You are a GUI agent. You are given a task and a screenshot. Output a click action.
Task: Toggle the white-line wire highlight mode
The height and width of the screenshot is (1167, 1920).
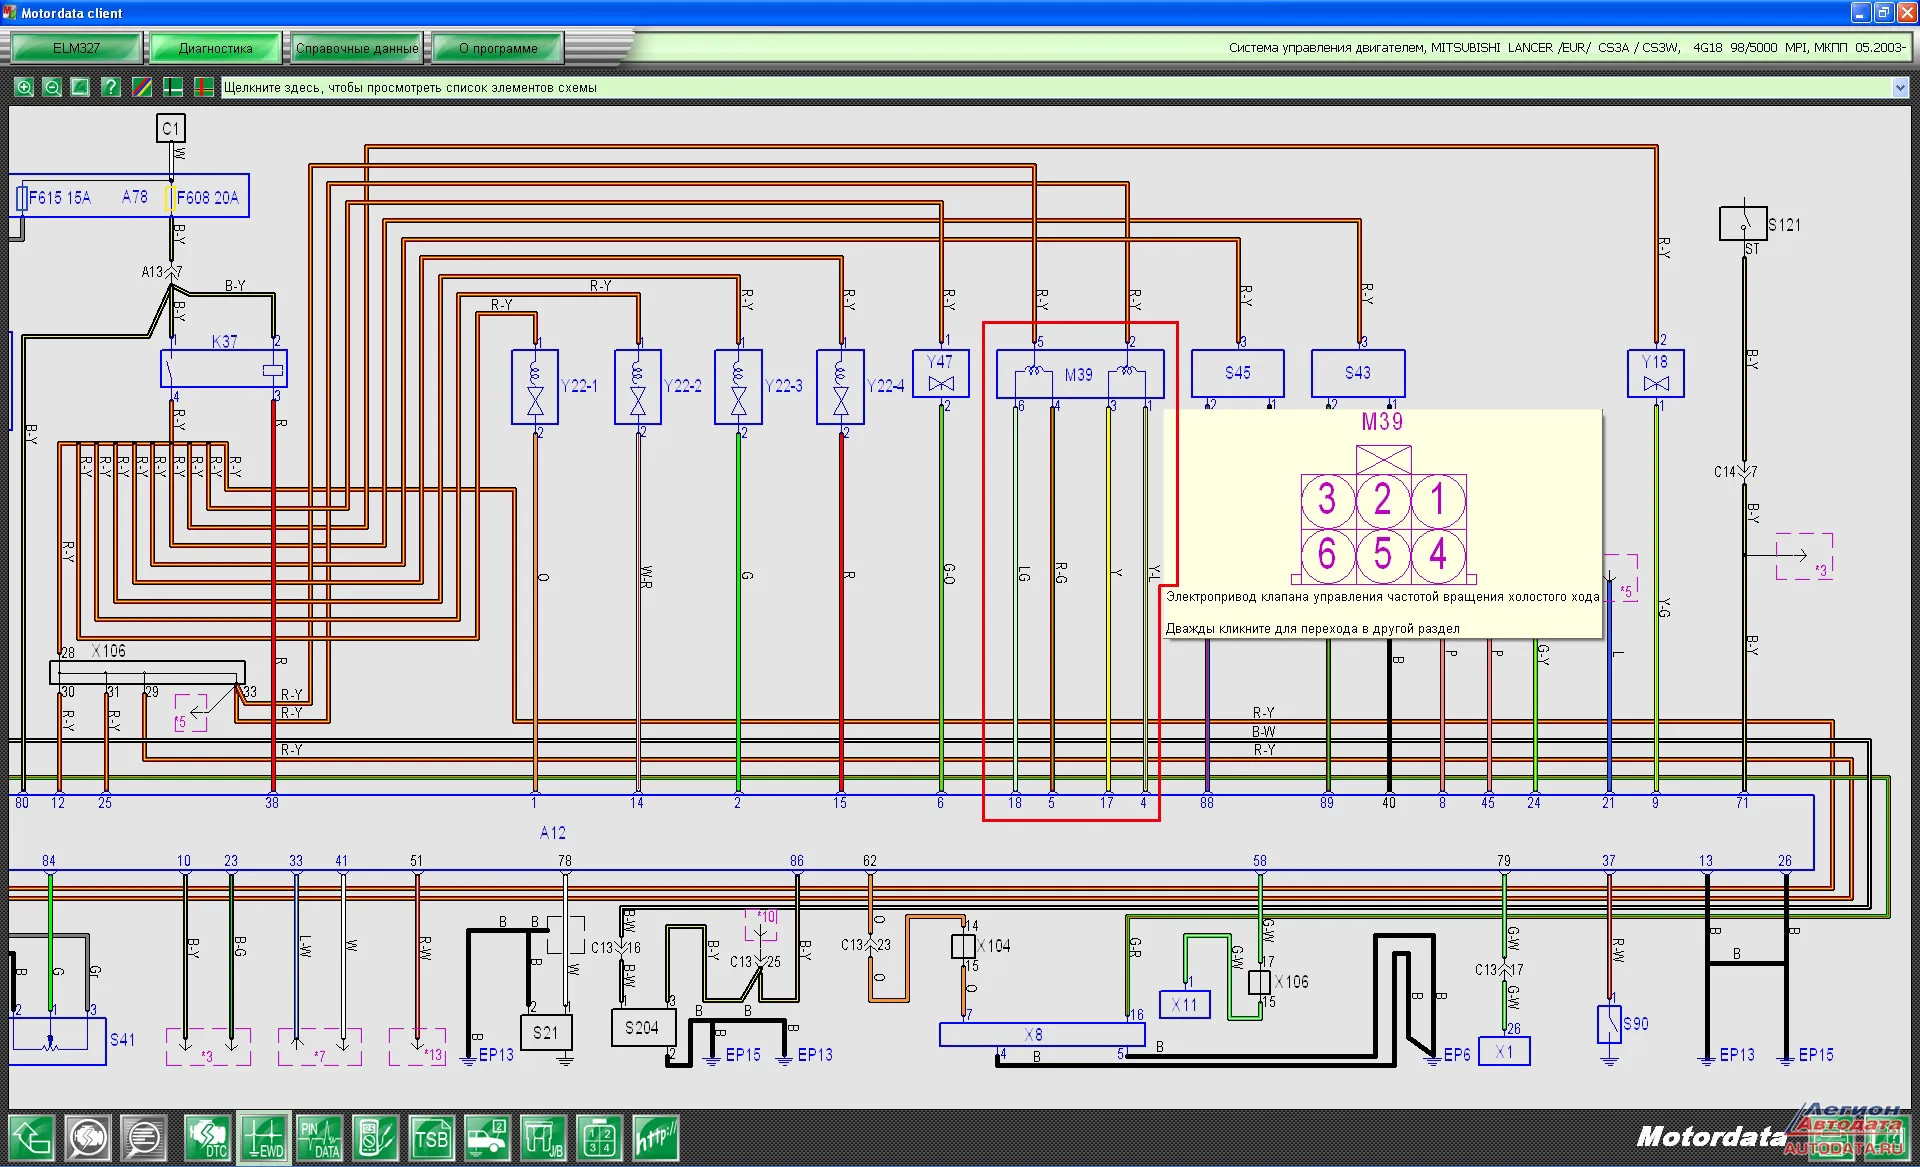pos(173,88)
